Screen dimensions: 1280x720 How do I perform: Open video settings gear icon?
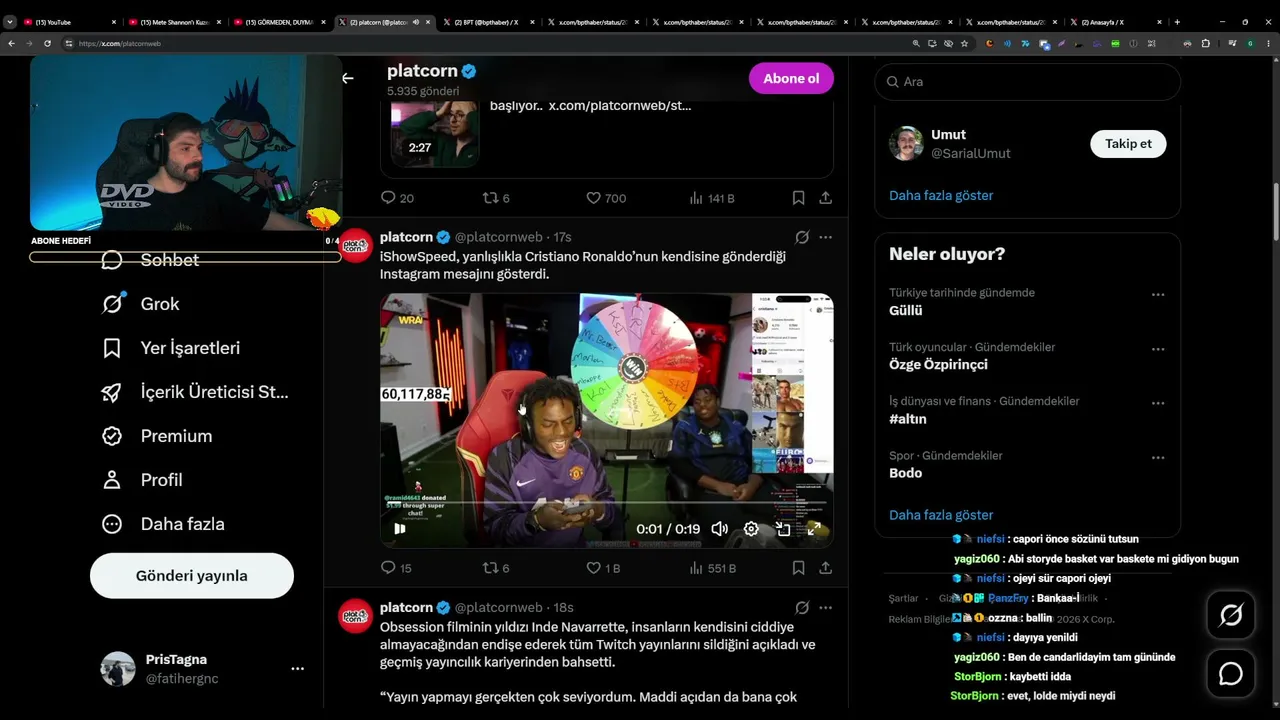(751, 529)
